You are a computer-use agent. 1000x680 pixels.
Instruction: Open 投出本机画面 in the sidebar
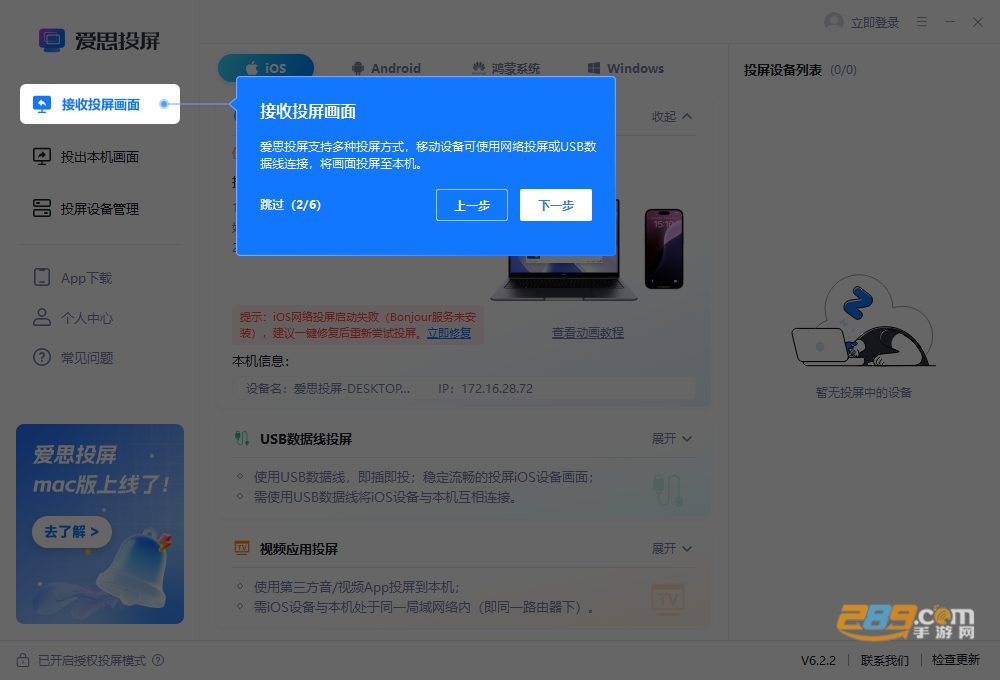click(x=99, y=156)
